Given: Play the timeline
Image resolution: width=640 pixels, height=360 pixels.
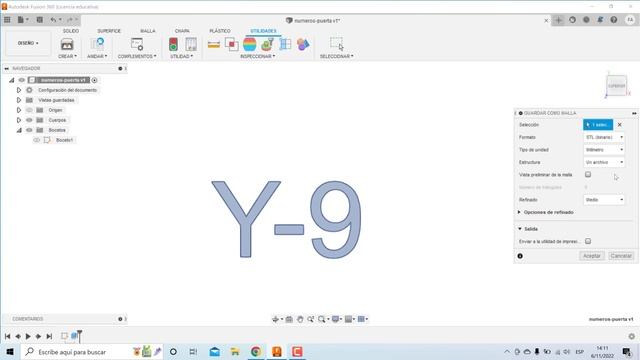Looking at the screenshot, I should click(28, 336).
